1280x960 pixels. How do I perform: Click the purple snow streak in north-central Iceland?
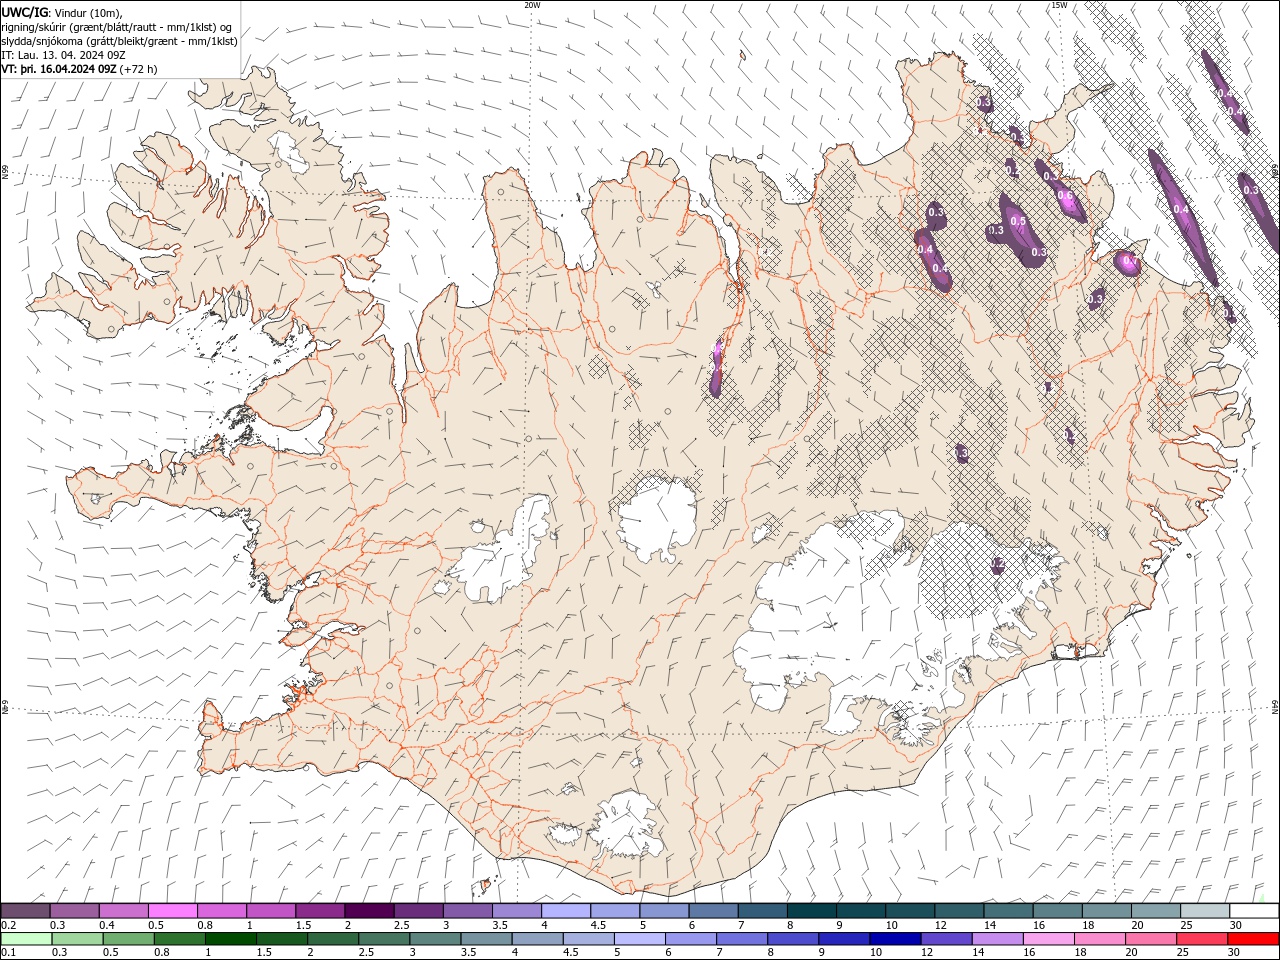pos(716,368)
